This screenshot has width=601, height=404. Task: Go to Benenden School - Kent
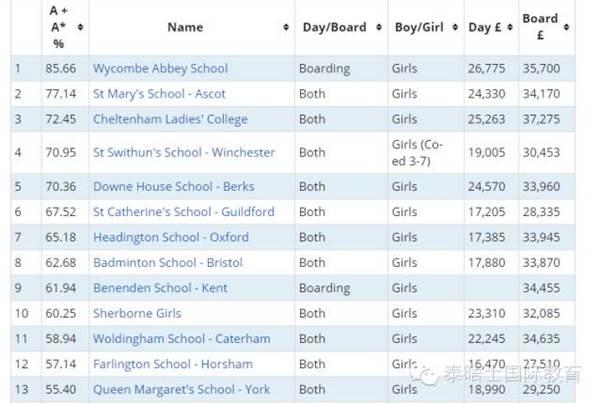(x=160, y=288)
